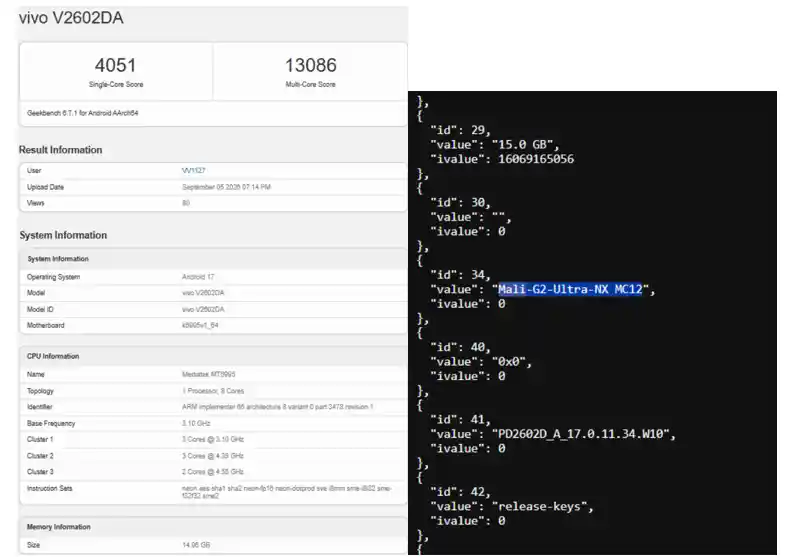The image size is (788, 557).
Task: Select the September upload date value
Action: (226, 187)
